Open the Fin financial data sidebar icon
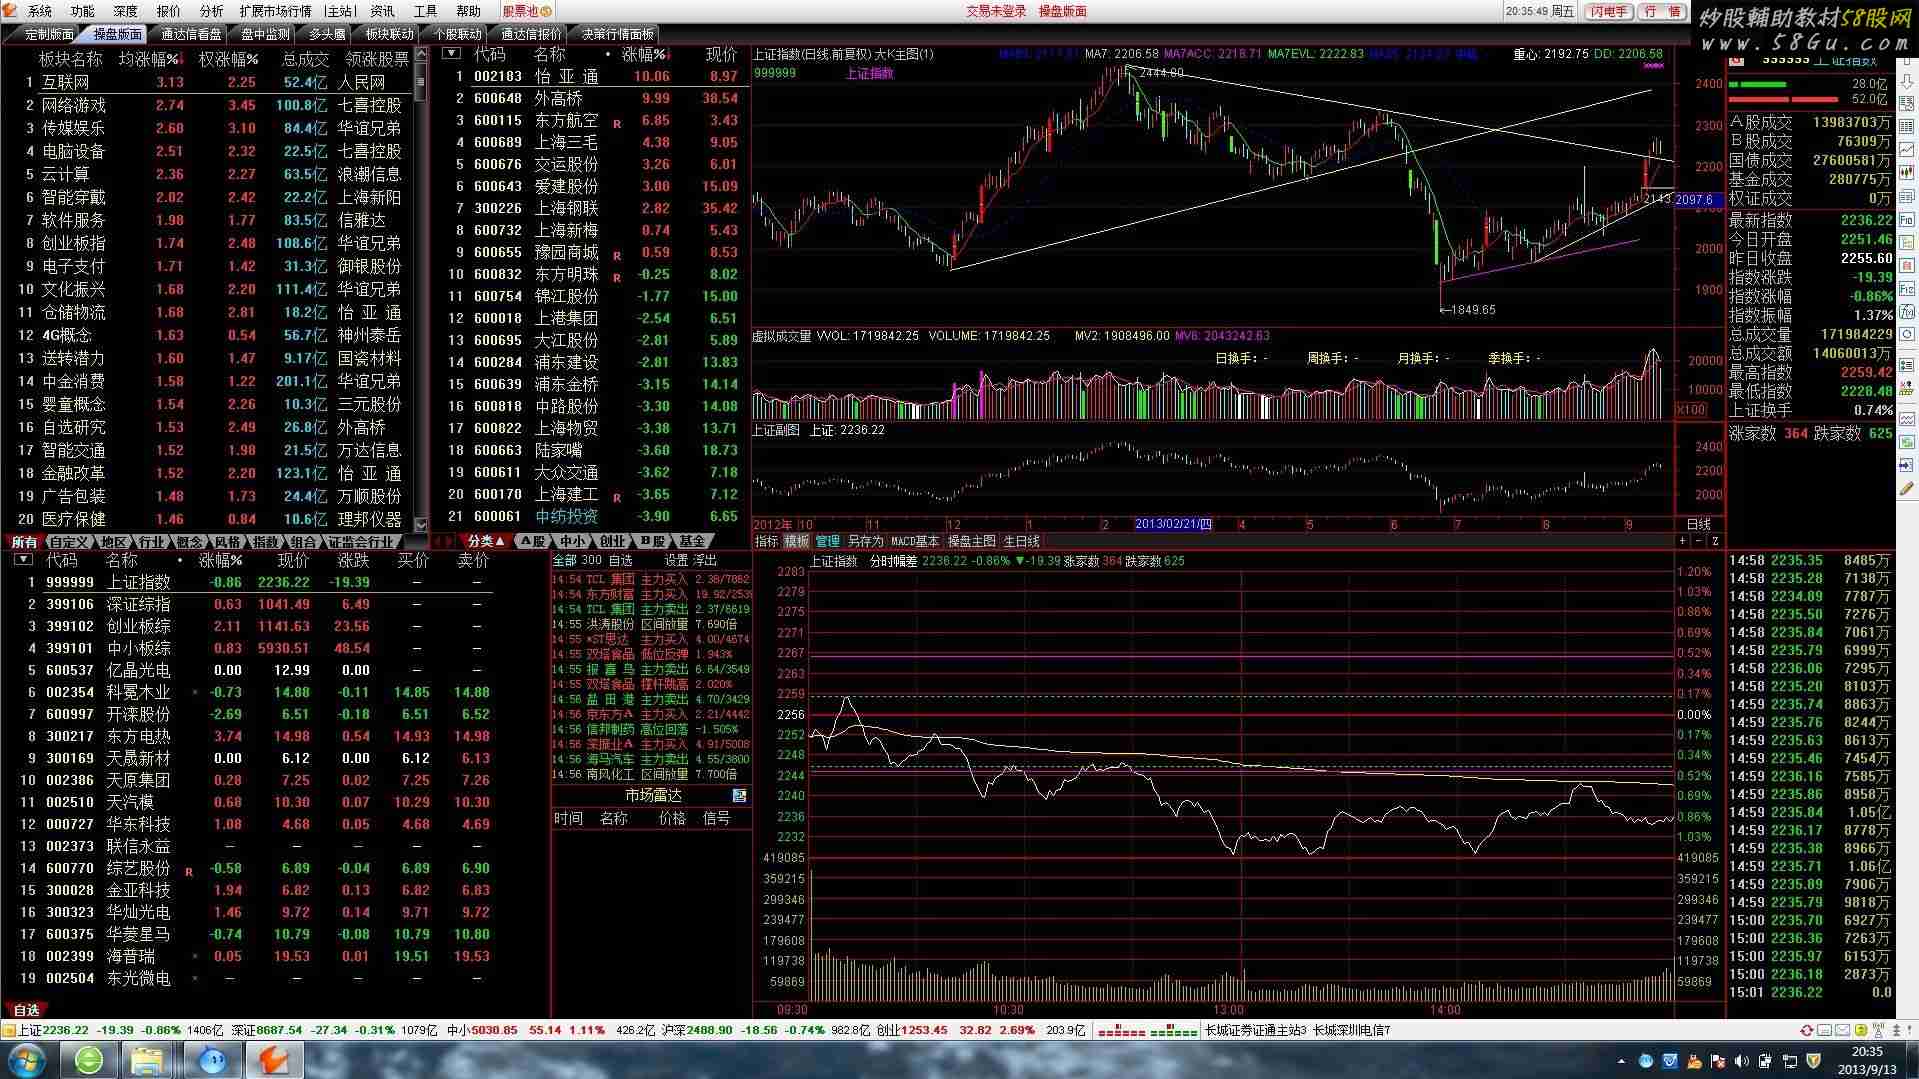 pos(1907,220)
